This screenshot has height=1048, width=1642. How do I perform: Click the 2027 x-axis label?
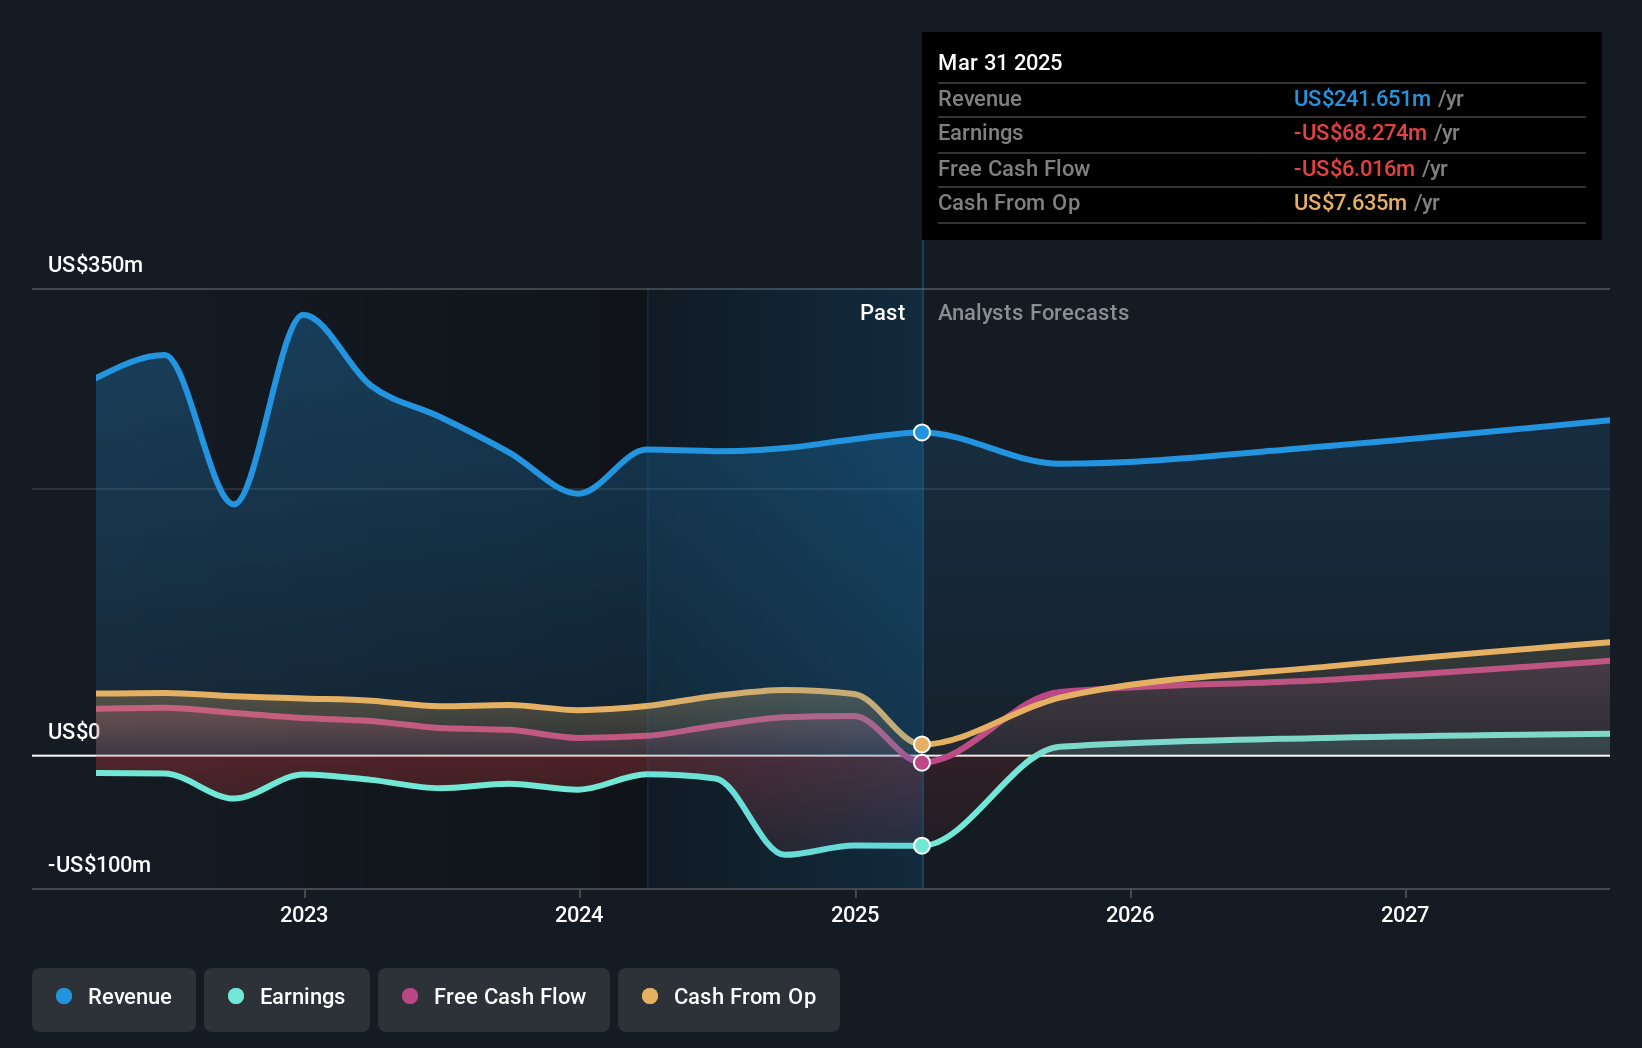tap(1405, 914)
